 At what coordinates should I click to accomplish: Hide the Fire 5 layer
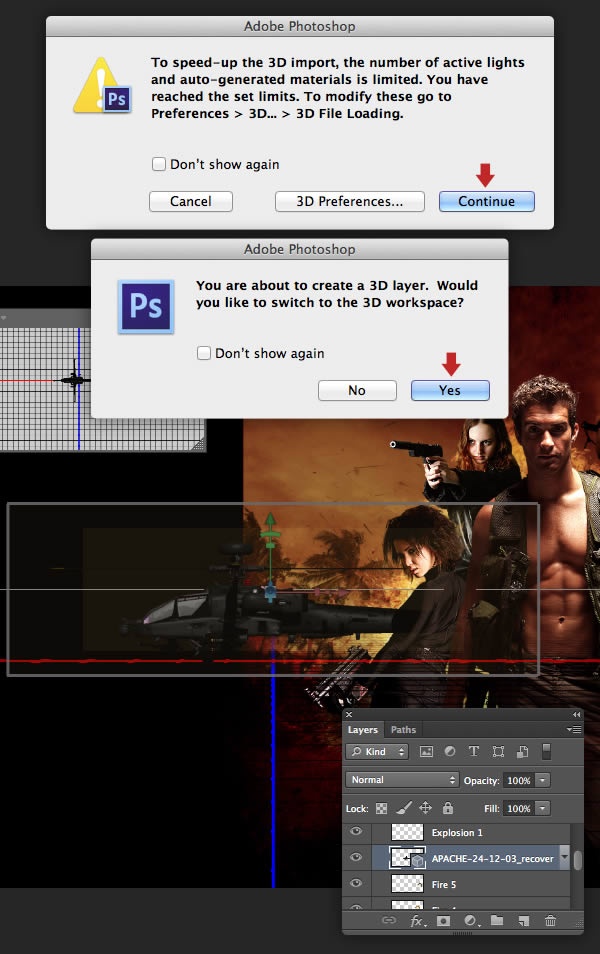tap(357, 883)
